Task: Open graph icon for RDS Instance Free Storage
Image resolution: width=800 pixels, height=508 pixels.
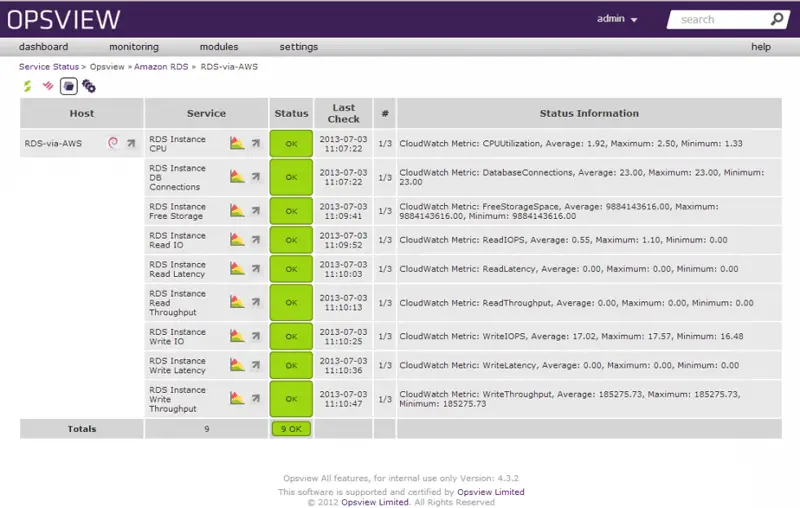Action: [x=237, y=210]
